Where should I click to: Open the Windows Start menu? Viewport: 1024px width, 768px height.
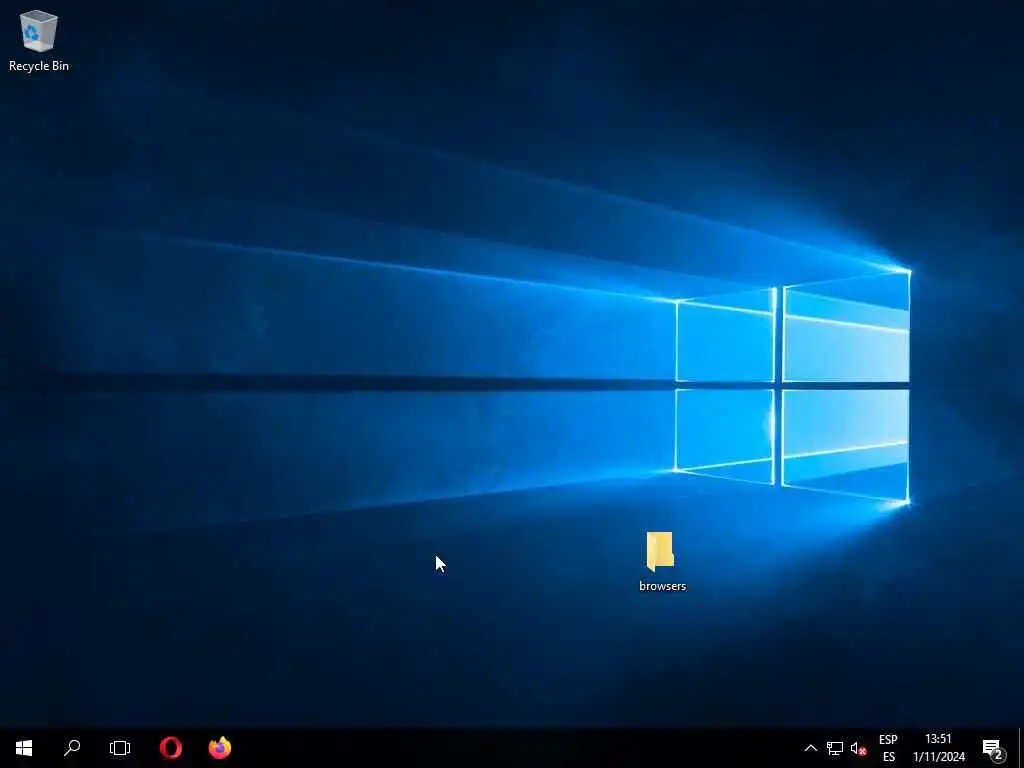pyautogui.click(x=24, y=748)
